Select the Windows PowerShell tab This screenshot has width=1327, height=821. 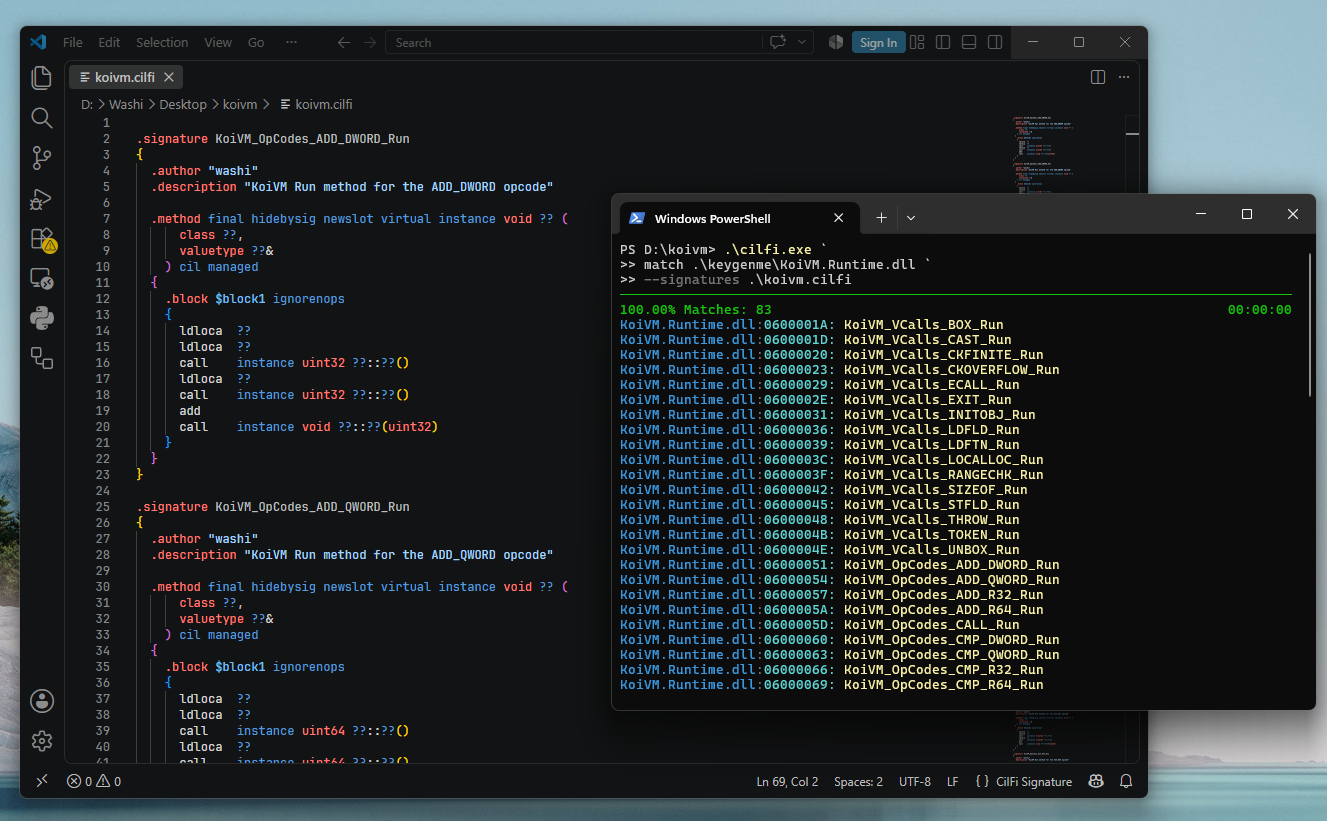point(737,218)
